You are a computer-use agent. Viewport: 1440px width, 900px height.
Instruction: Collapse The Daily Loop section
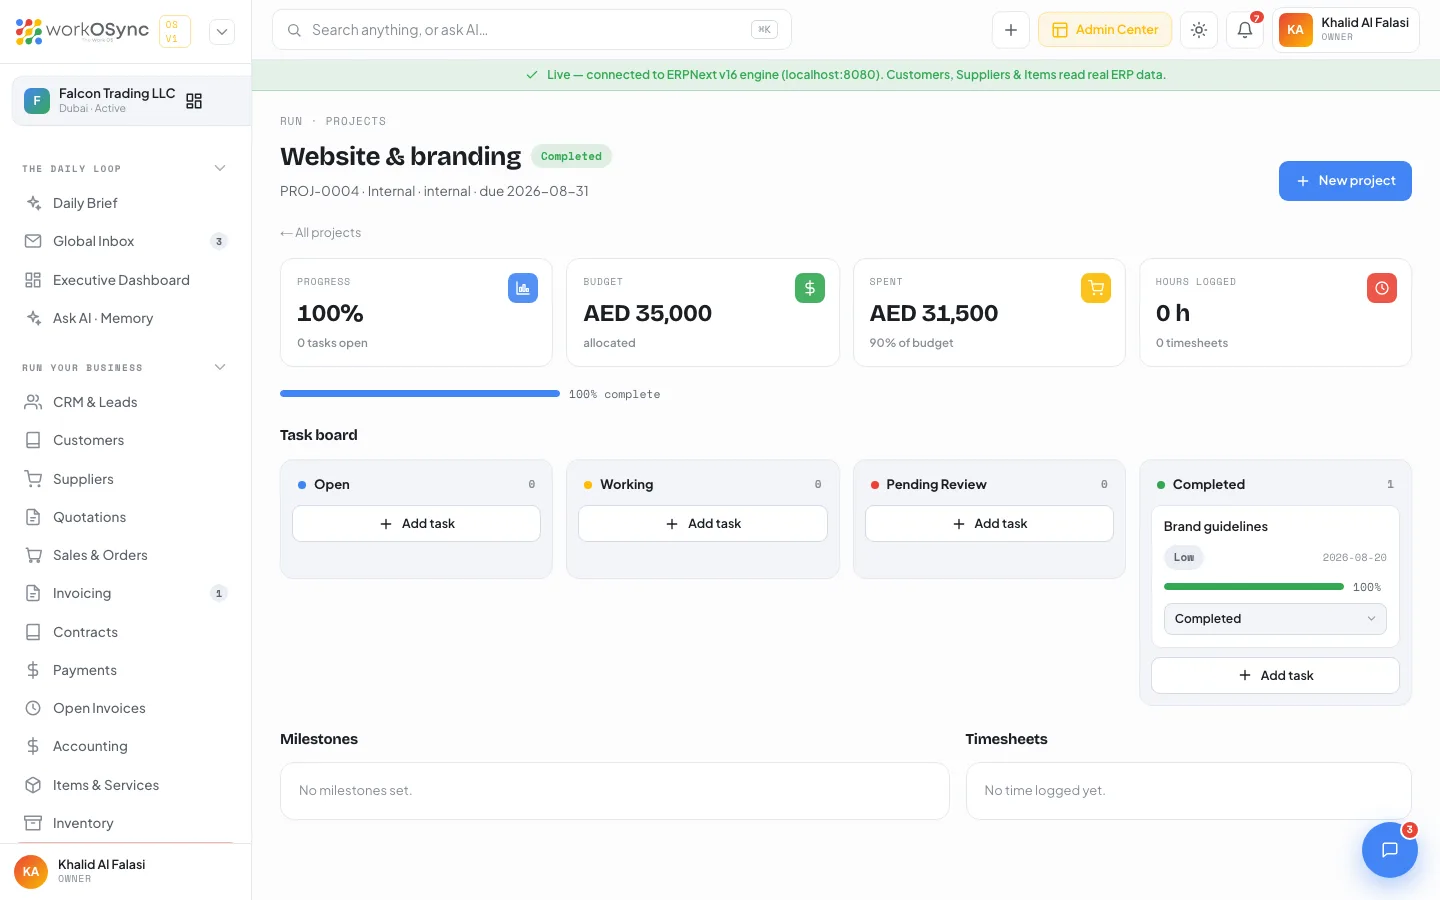(x=220, y=168)
